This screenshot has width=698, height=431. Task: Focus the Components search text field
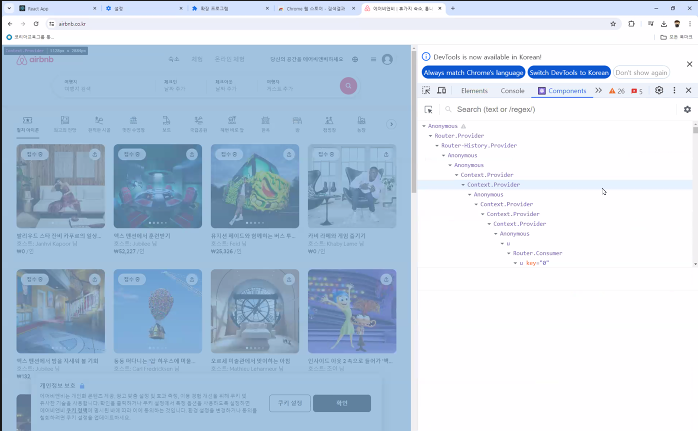(x=565, y=110)
